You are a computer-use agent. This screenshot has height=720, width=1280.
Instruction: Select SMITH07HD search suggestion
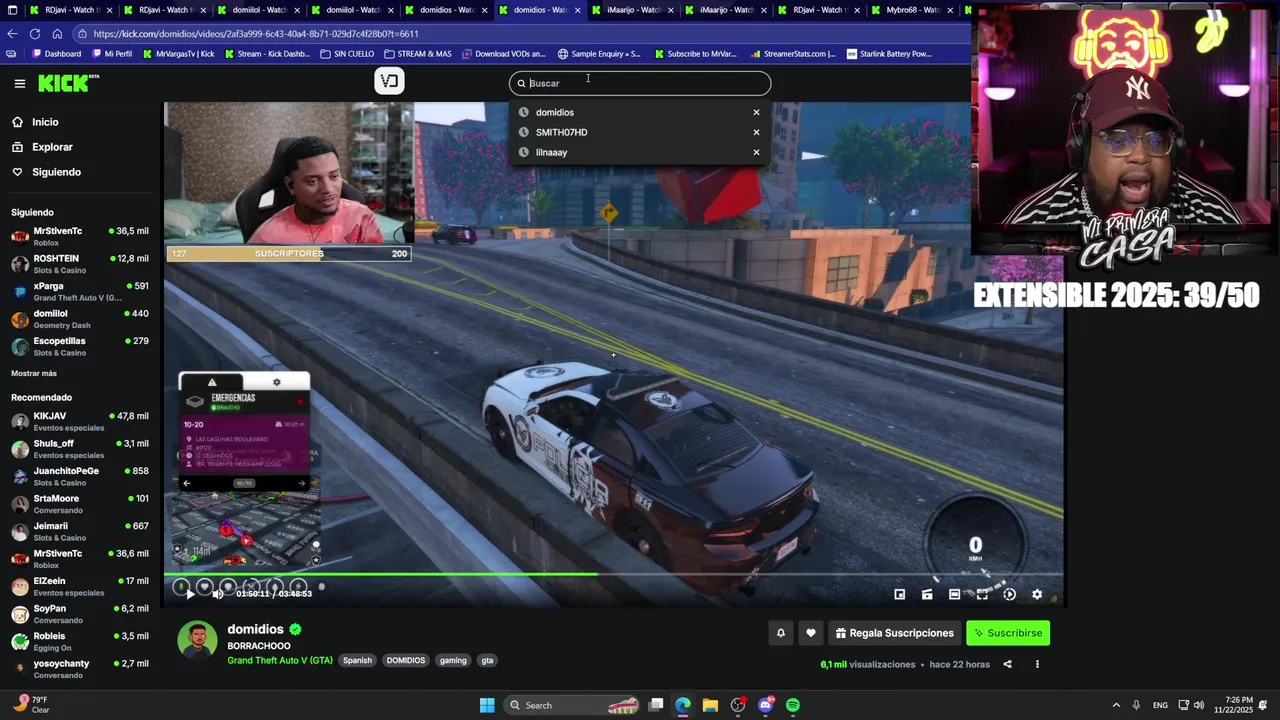point(561,132)
